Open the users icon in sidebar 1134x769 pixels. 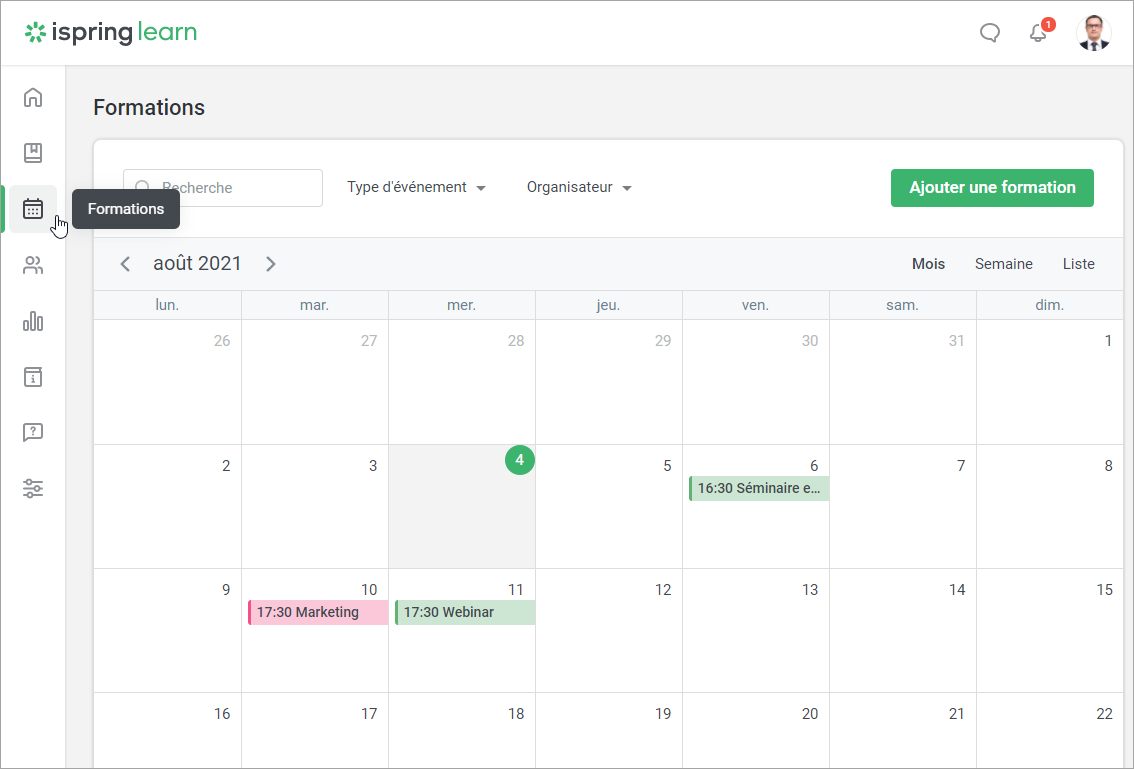click(x=33, y=265)
